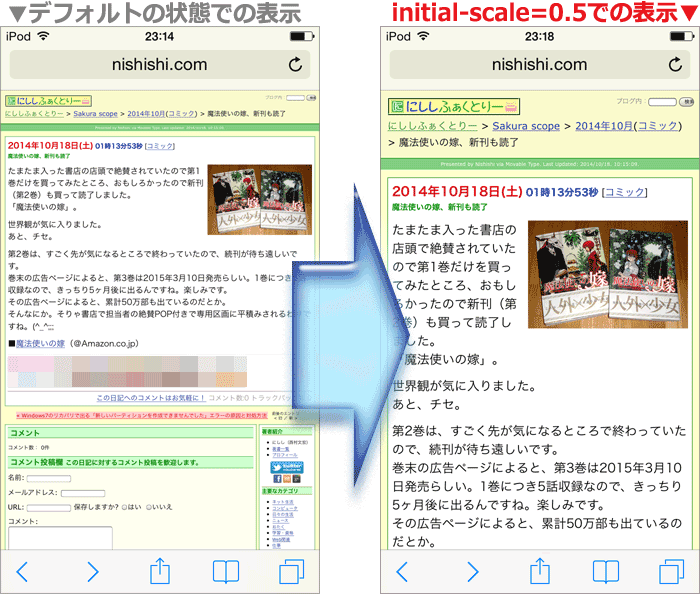Screen dimensions: 700x594
Task: Click the 2014年10月18日(土) date heading, right phone
Action: [457, 192]
